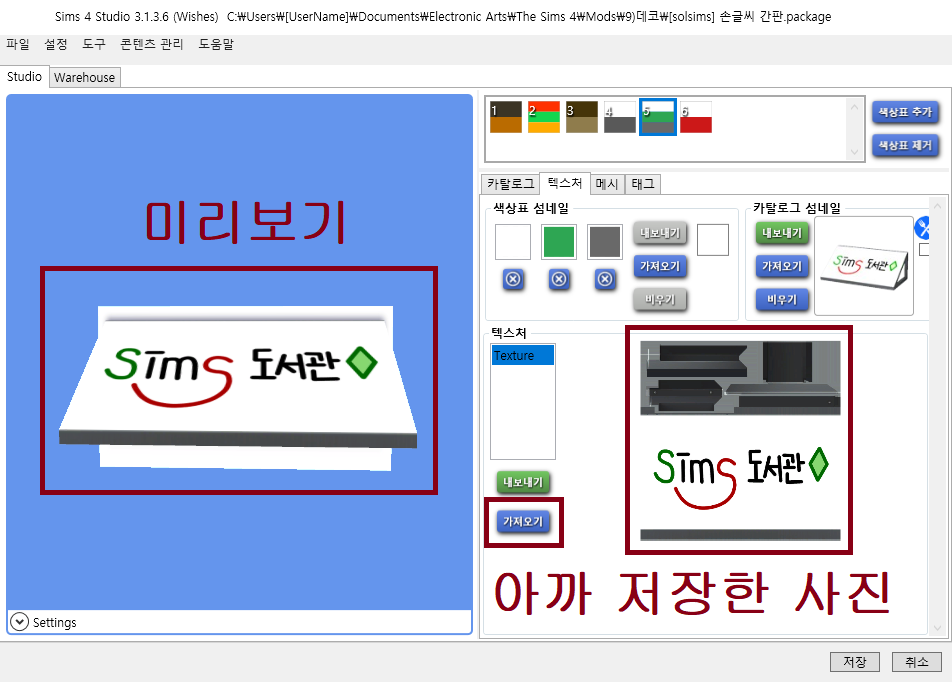This screenshot has height=682, width=952.
Task: Click the 가져오기 texture import button
Action: [x=523, y=521]
